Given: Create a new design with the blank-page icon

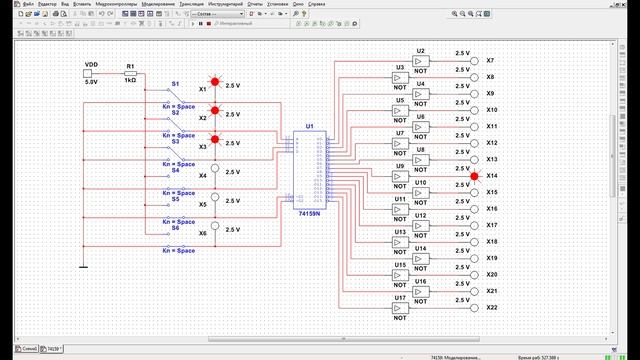Looking at the screenshot, I should pyautogui.click(x=21, y=14).
